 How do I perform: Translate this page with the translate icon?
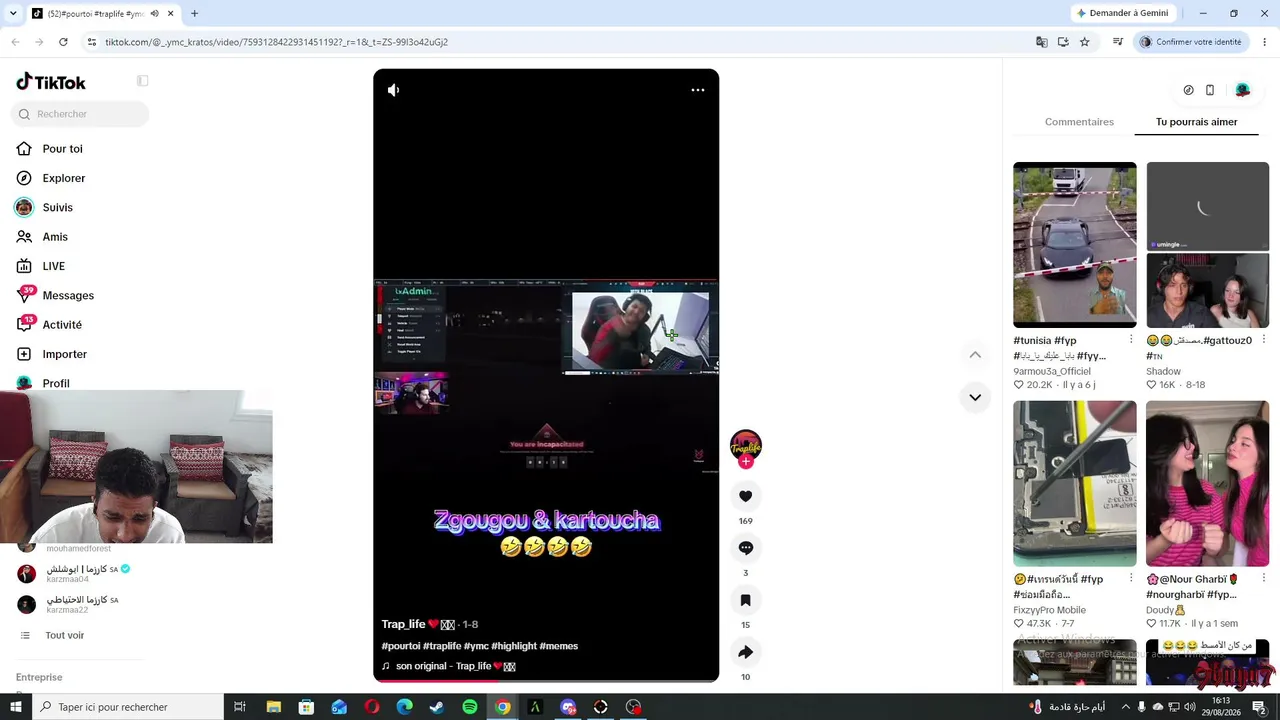click(1042, 42)
